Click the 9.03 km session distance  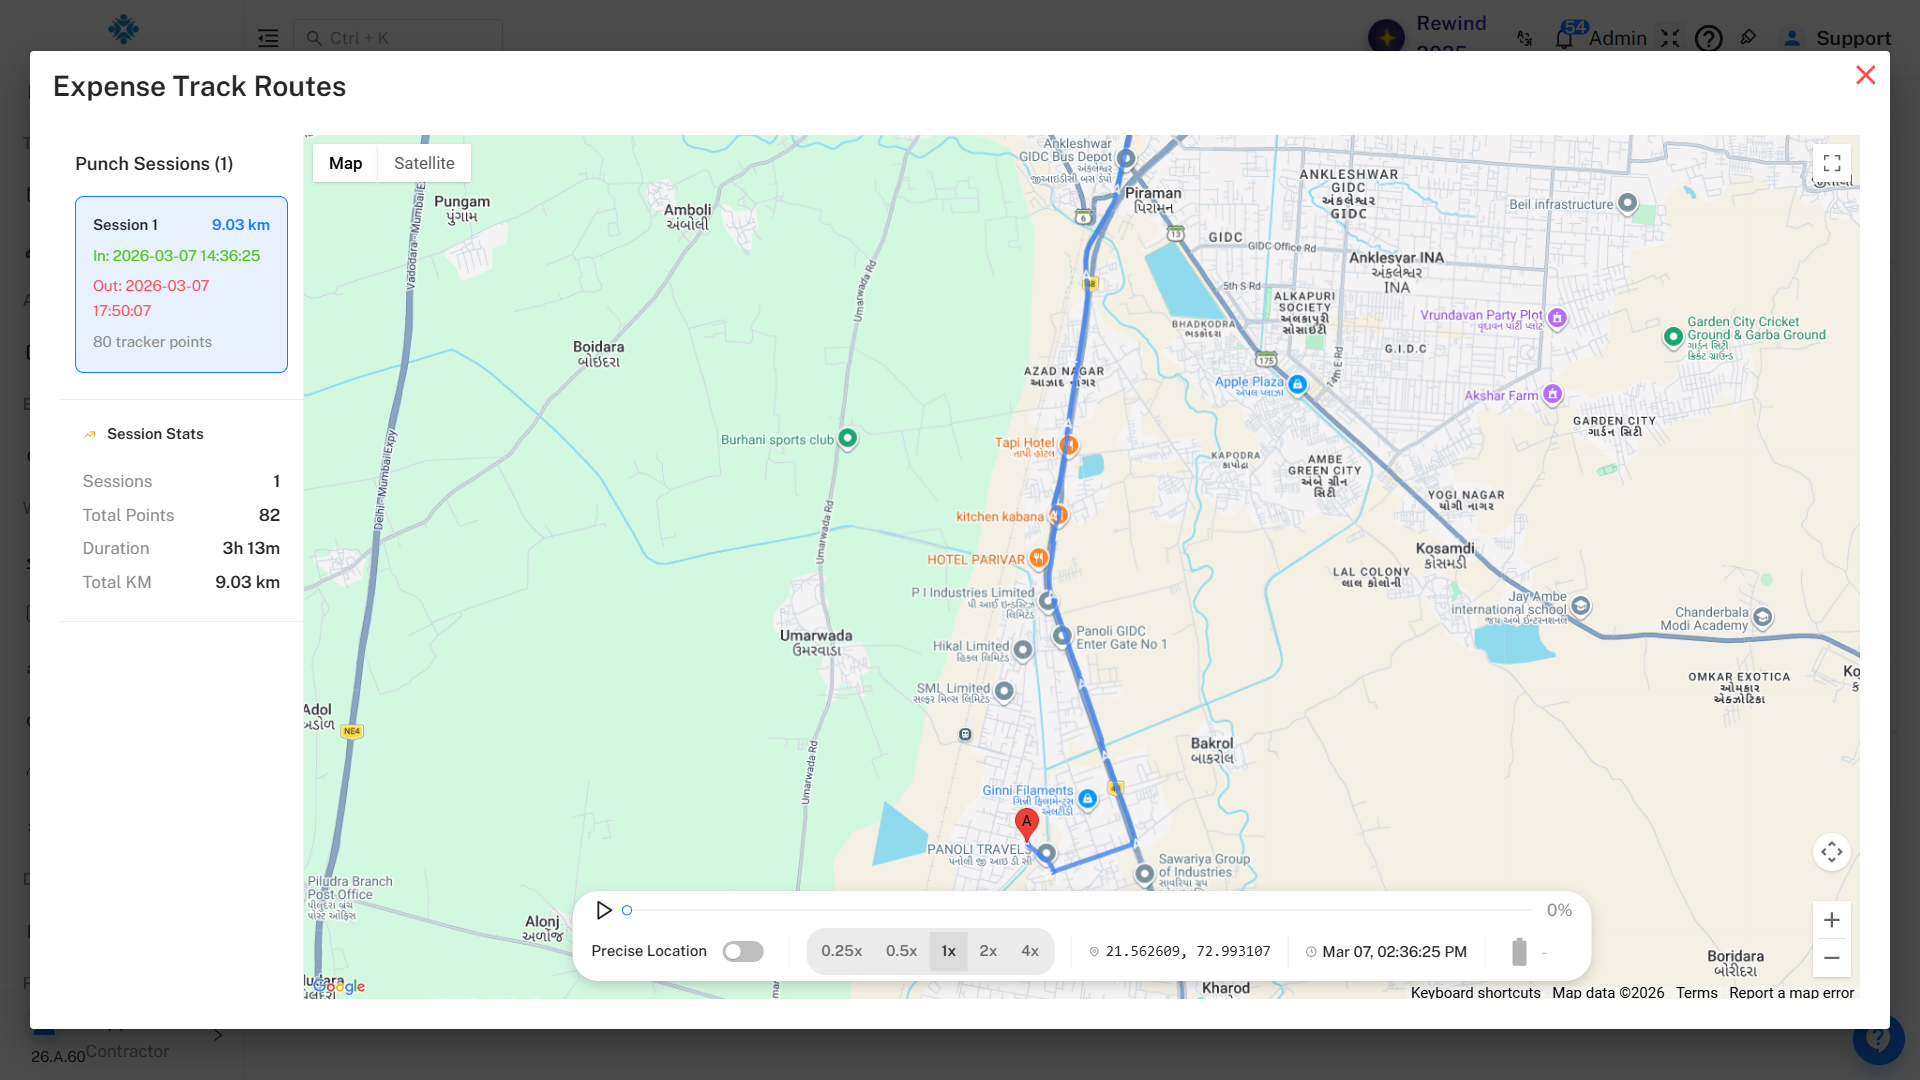241,225
